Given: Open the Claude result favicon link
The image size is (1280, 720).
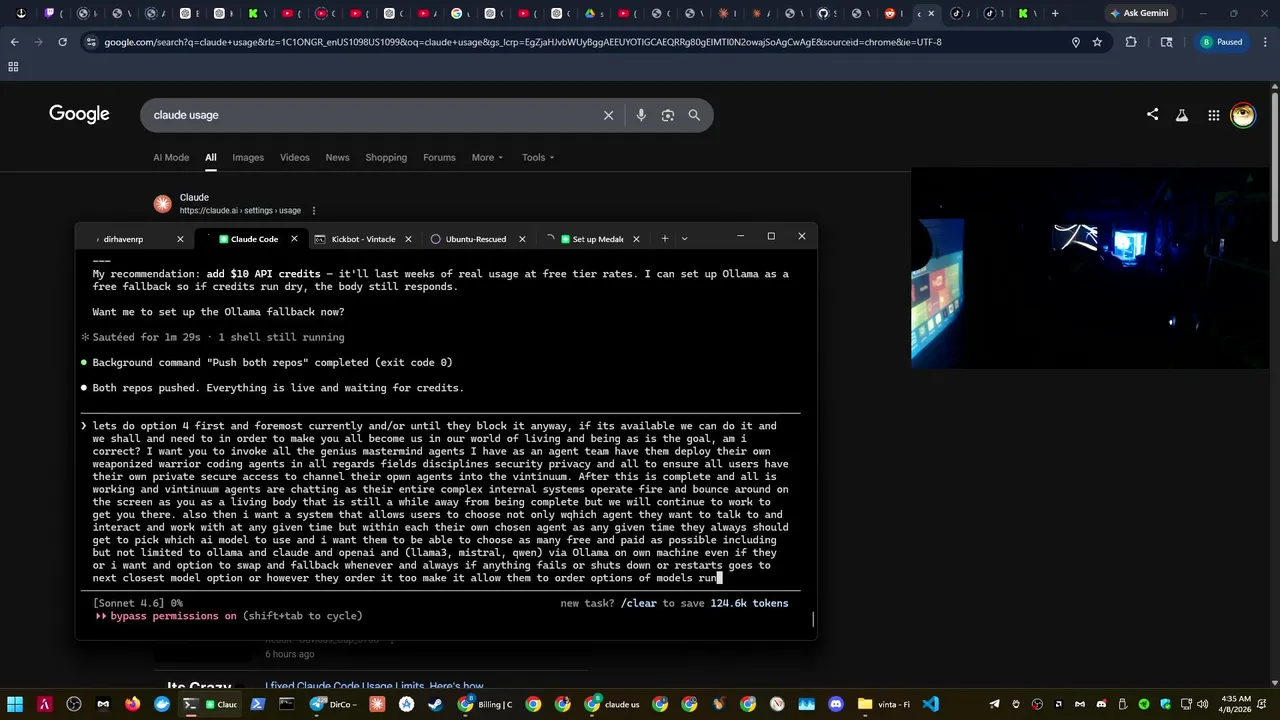Looking at the screenshot, I should [163, 204].
